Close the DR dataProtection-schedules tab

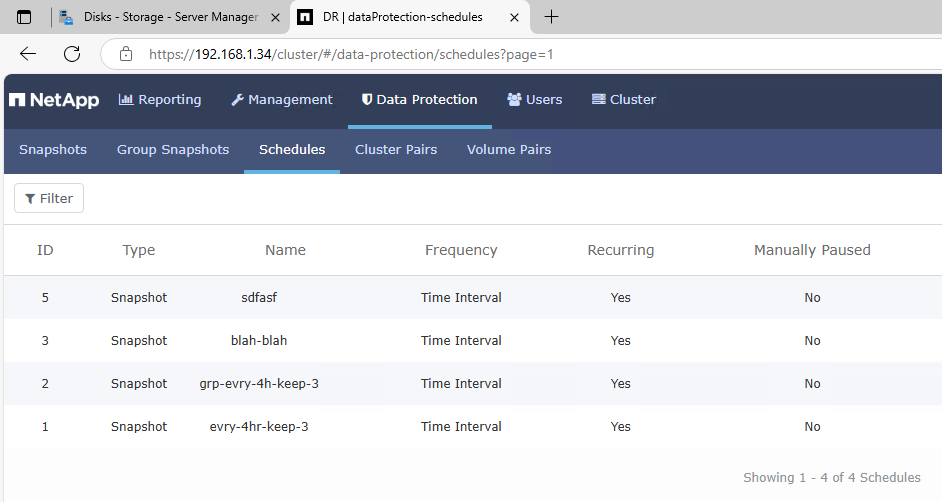point(514,17)
